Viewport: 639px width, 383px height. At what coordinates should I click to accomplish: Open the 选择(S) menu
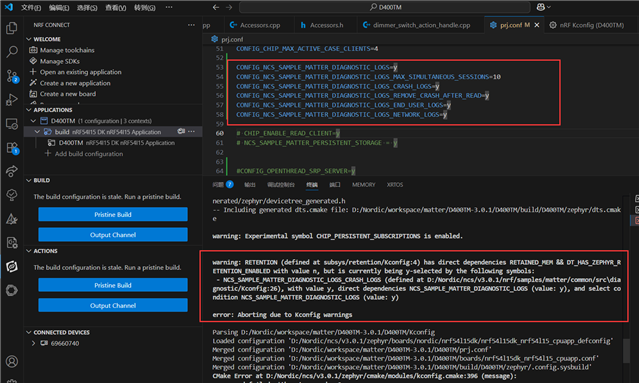pyautogui.click(x=87, y=7)
